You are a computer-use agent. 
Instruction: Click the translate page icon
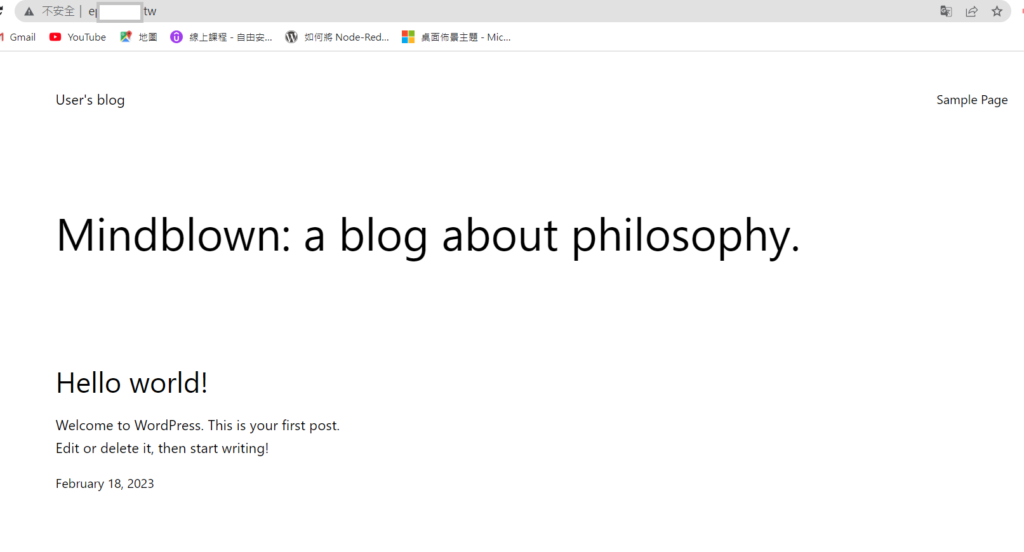click(x=945, y=11)
